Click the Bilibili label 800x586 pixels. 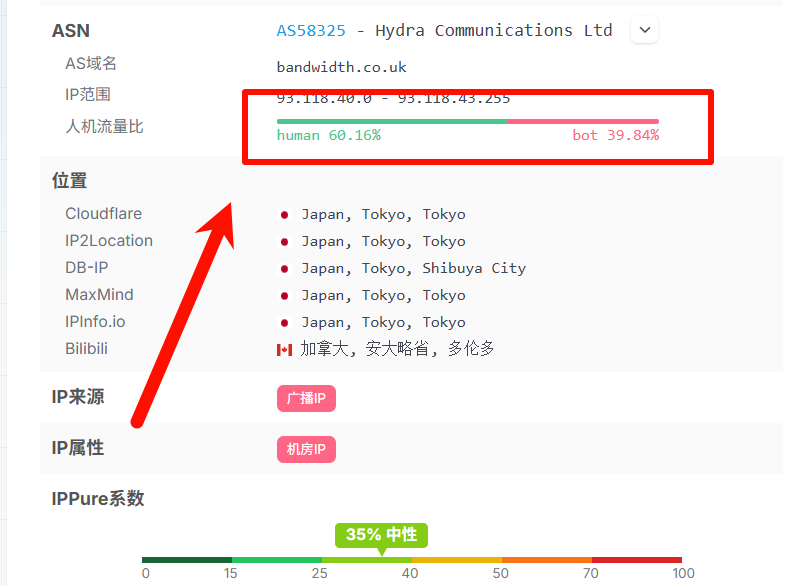point(86,349)
